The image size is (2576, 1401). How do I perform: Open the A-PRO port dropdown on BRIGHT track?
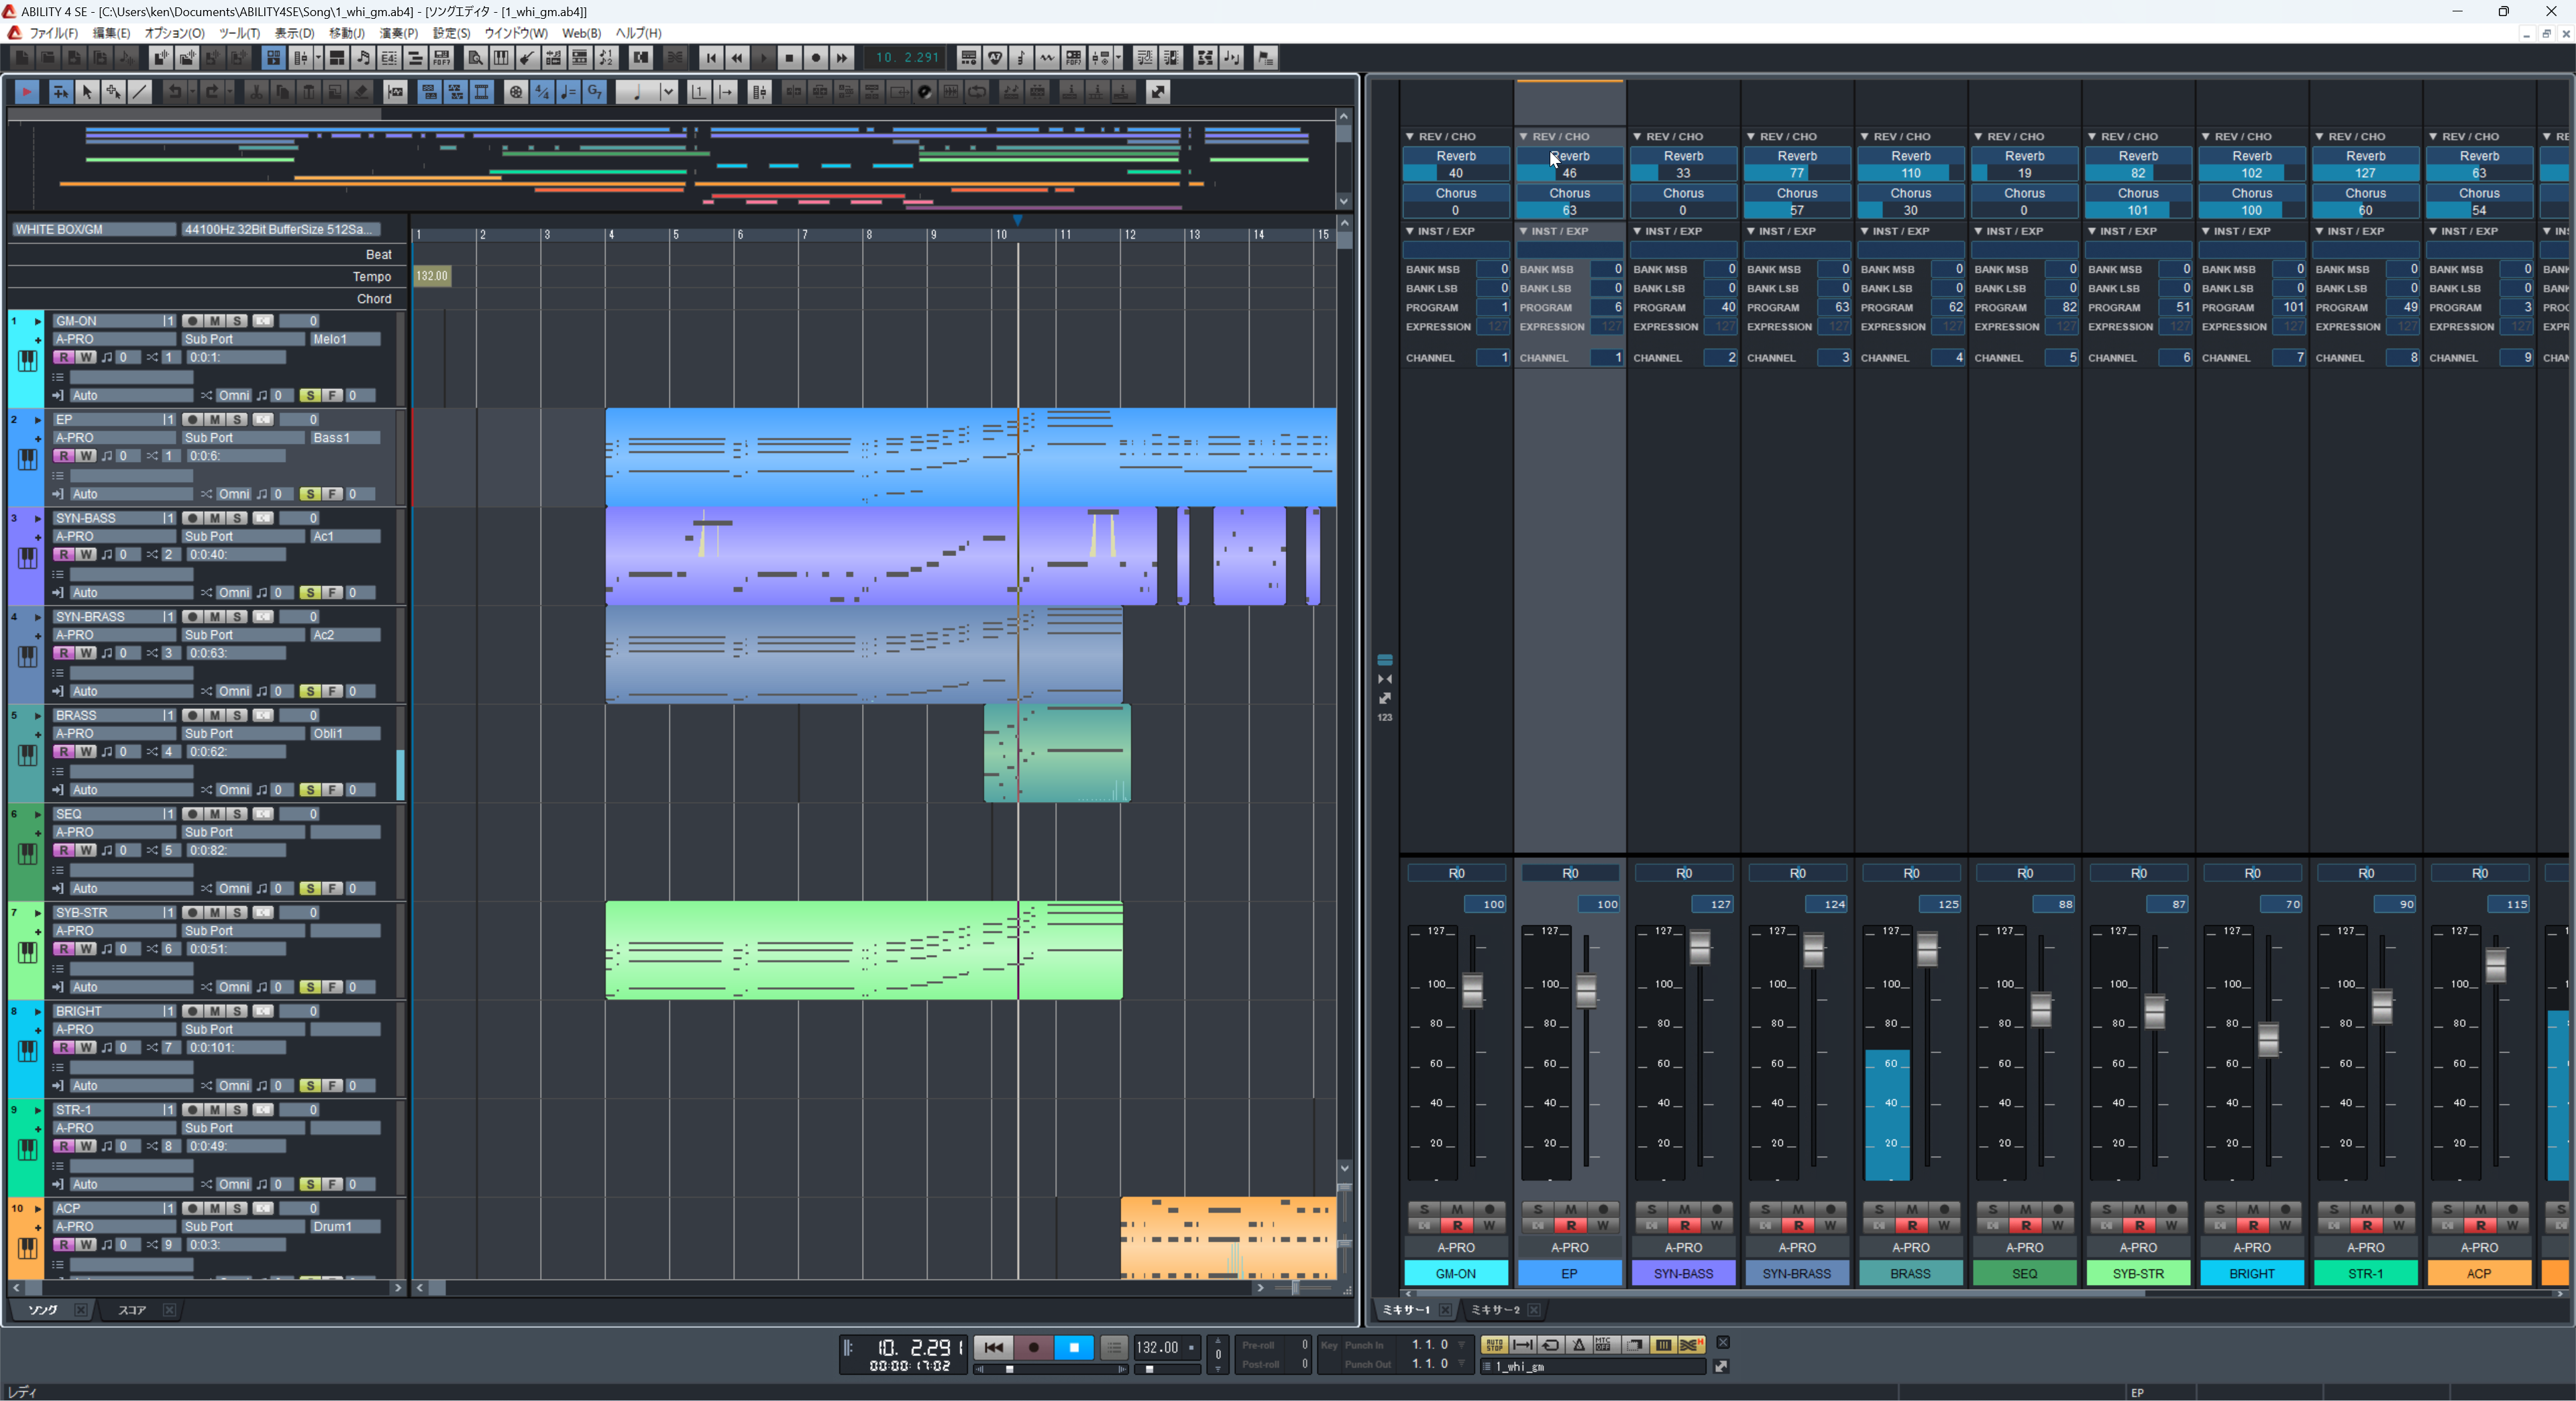point(114,1029)
